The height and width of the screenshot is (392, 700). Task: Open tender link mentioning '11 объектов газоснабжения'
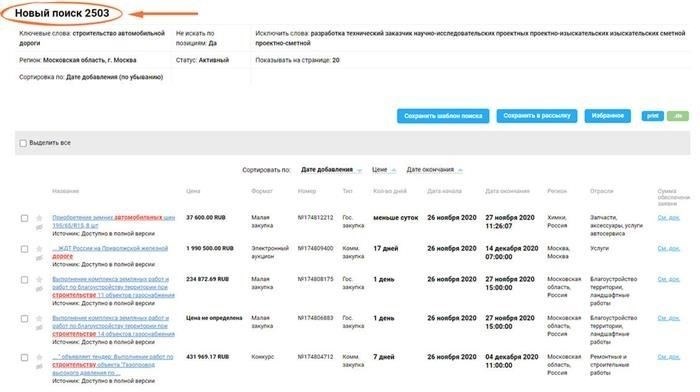tap(113, 287)
